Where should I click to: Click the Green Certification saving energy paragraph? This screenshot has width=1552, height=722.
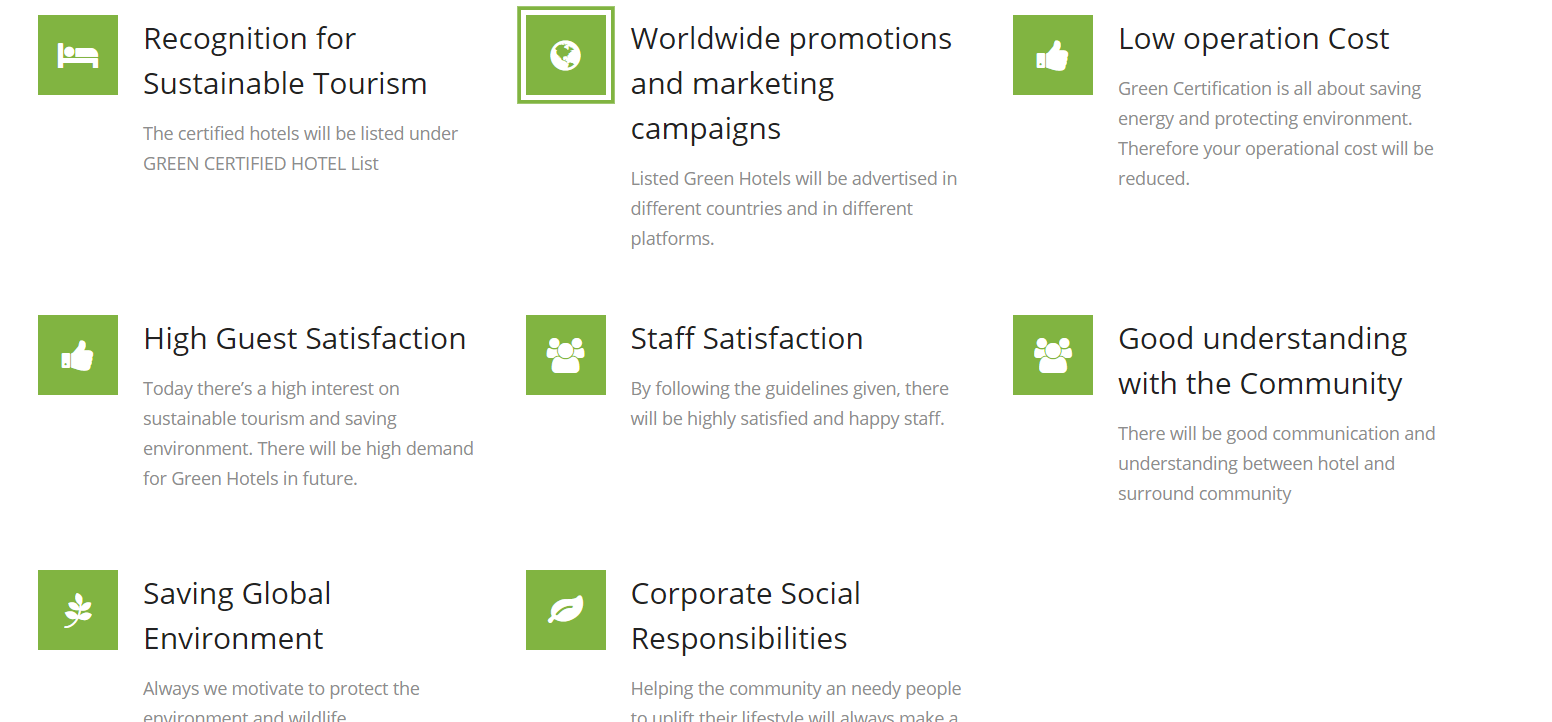coord(1275,133)
